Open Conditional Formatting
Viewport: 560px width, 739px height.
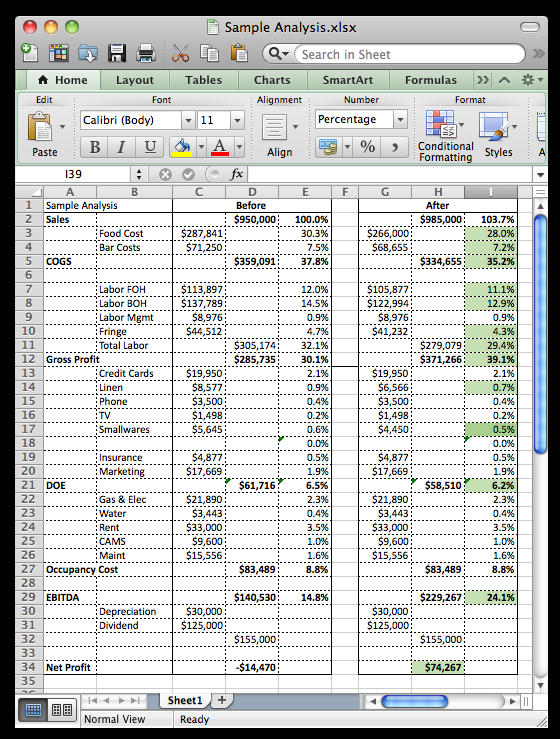[x=445, y=136]
